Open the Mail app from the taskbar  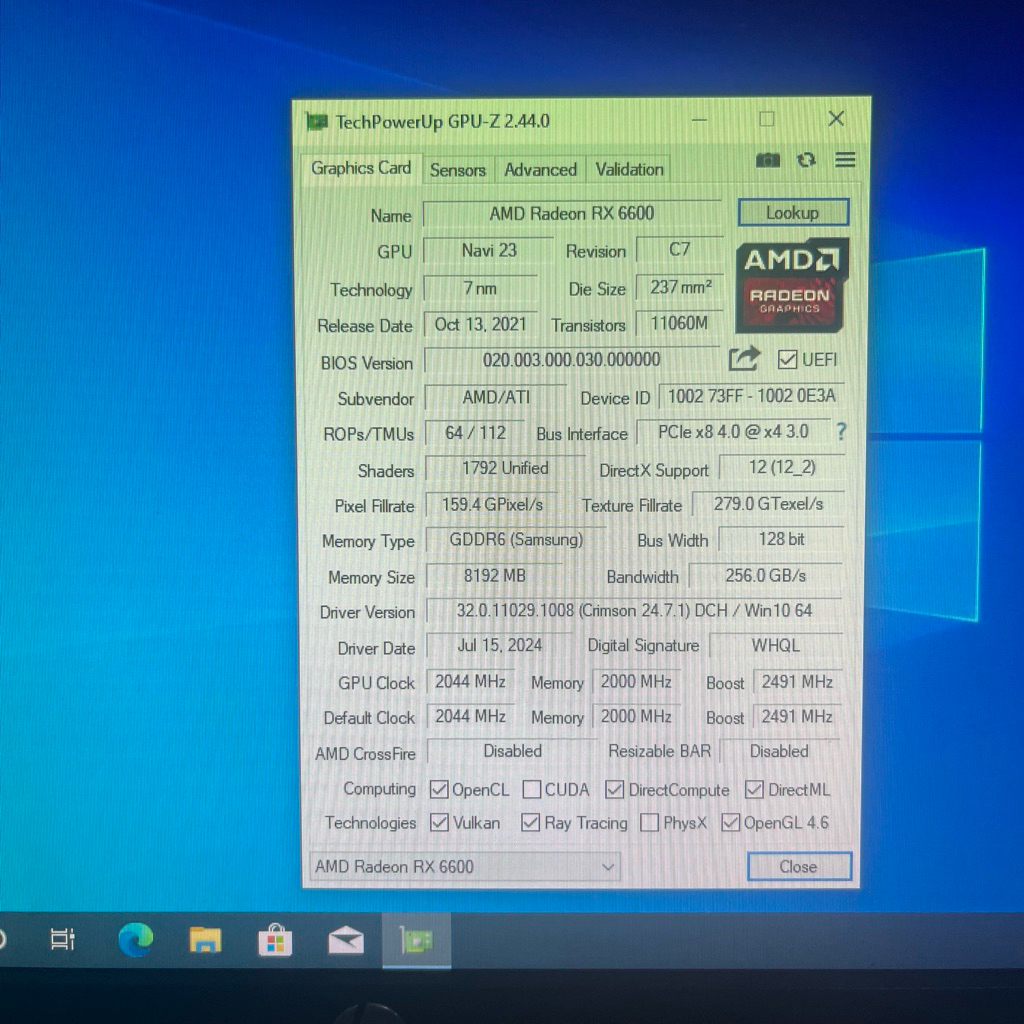coord(345,940)
